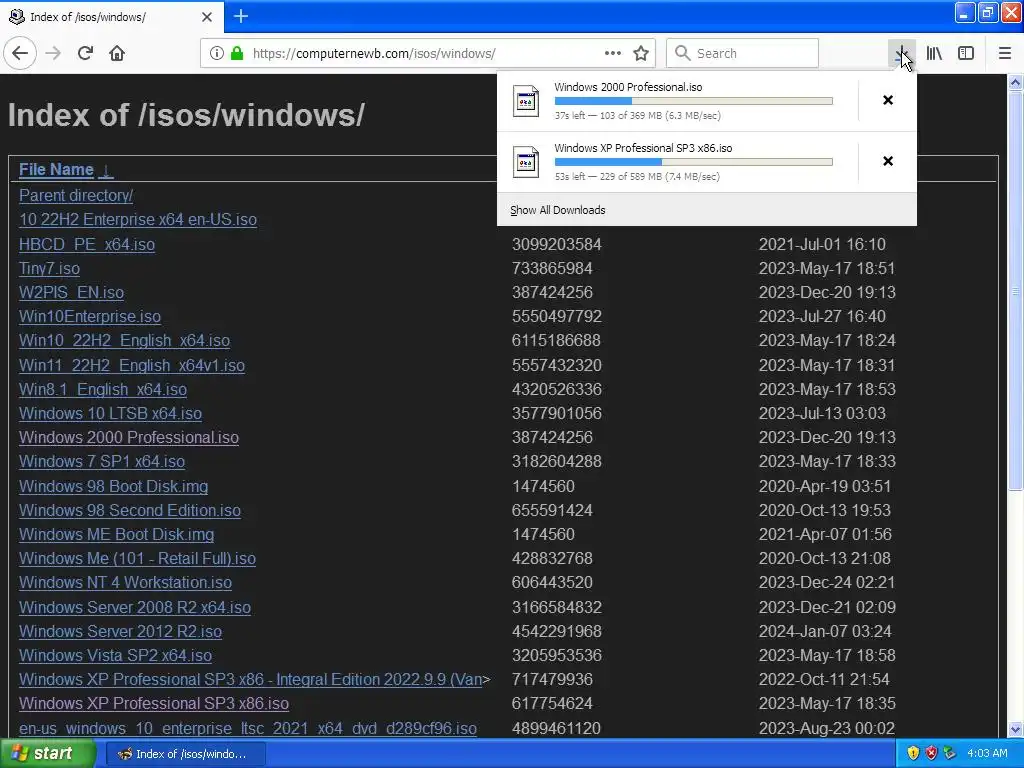Open Windows 98 Boot Disk.img link
1024x768 pixels.
pos(114,487)
